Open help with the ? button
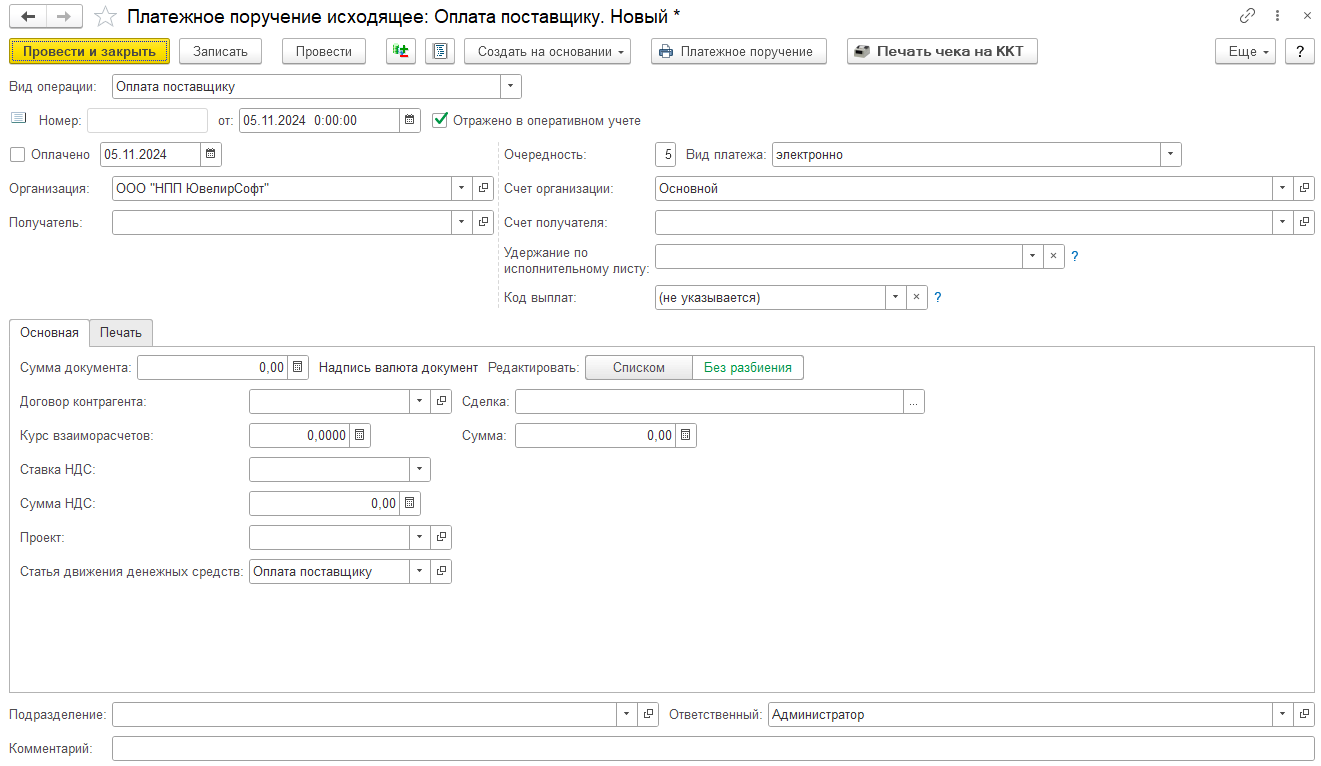The height and width of the screenshot is (766, 1321). pyautogui.click(x=1300, y=51)
